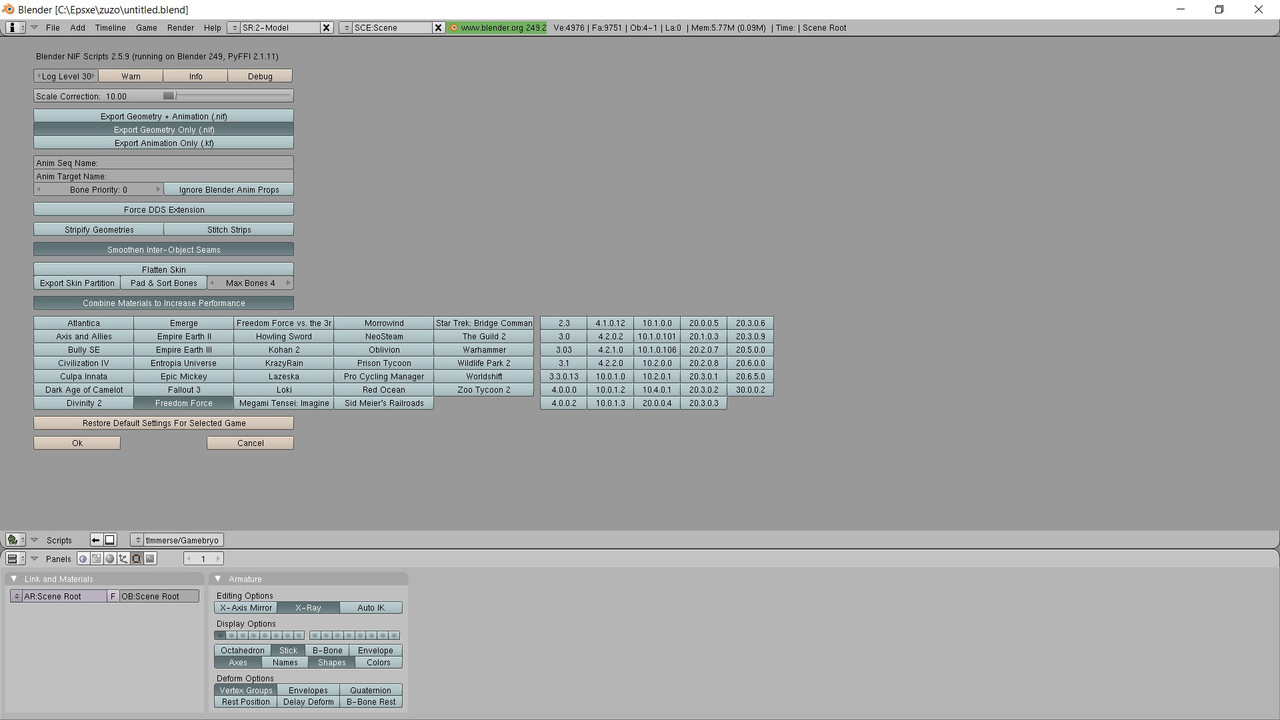Viewport: 1280px width, 720px height.
Task: Delete the SR:2-Model screen with X
Action: (326, 28)
